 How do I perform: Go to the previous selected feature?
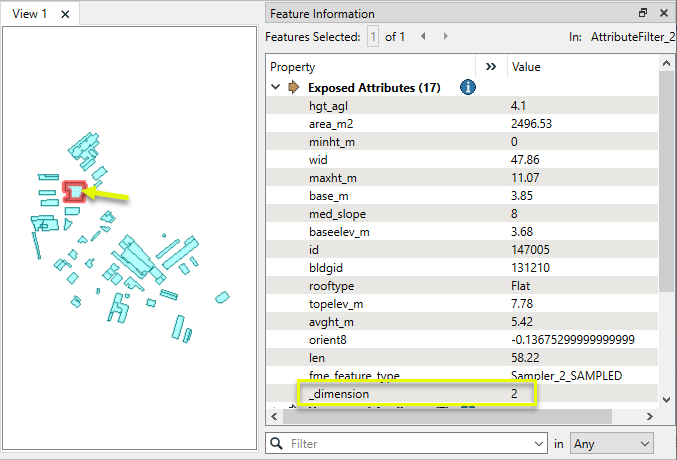[x=423, y=37]
